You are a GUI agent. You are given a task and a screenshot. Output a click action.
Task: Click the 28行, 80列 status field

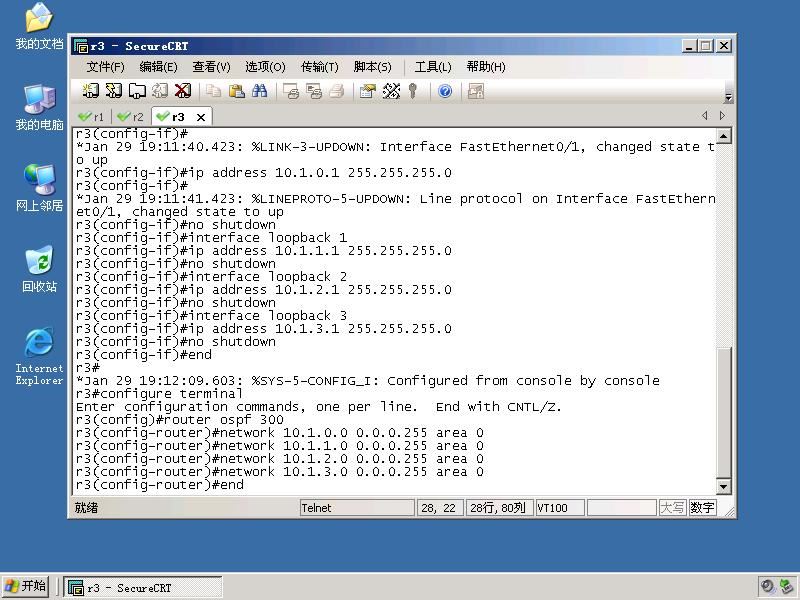pyautogui.click(x=499, y=508)
